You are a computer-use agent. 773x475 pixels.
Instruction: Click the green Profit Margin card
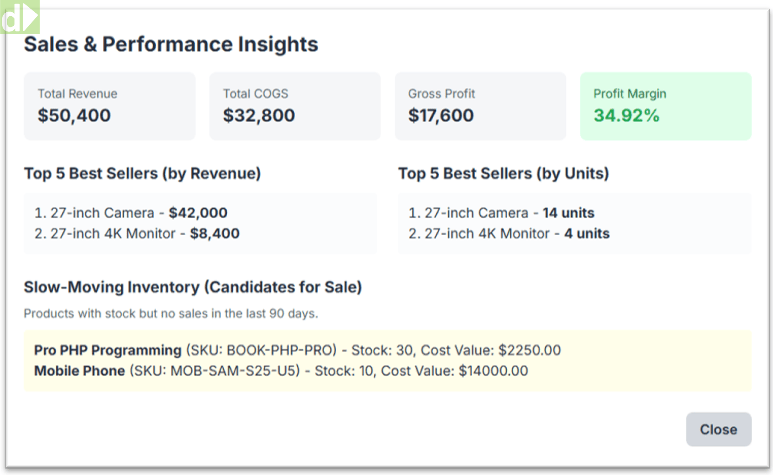tap(665, 106)
